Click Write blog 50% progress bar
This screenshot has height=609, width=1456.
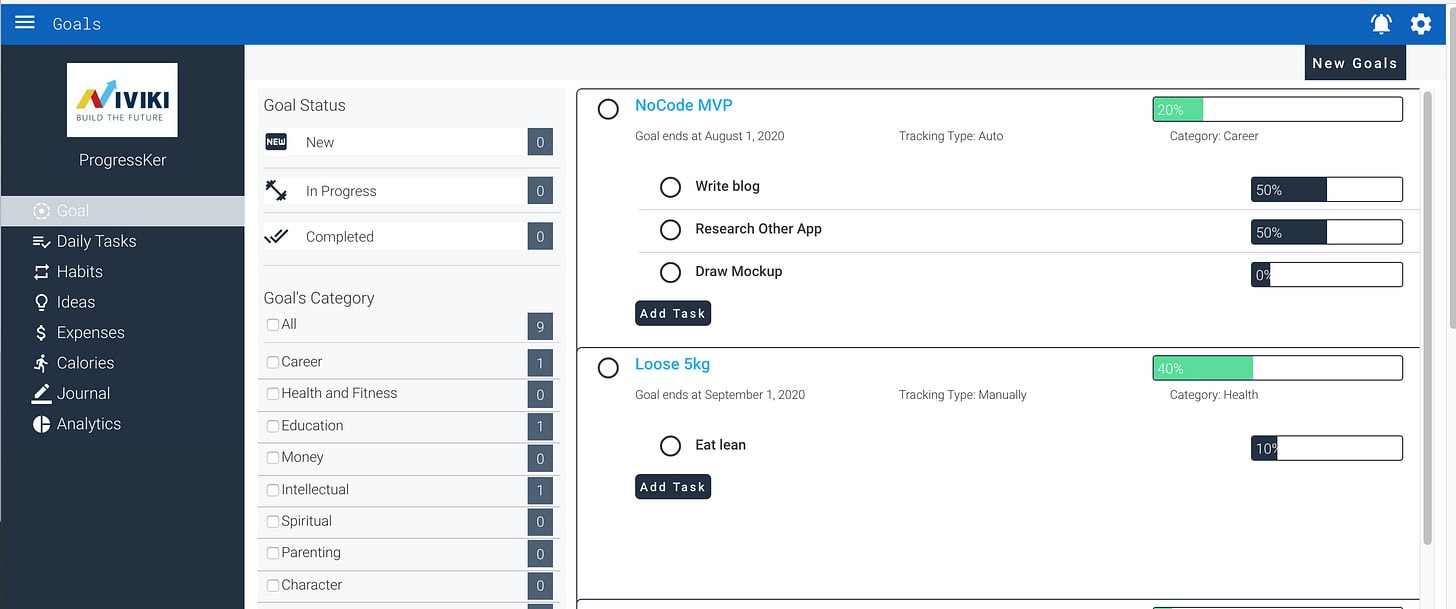coord(1327,190)
